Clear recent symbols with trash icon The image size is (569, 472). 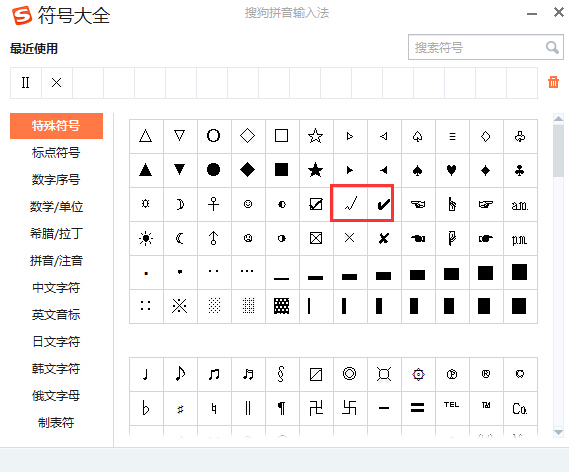point(553,82)
